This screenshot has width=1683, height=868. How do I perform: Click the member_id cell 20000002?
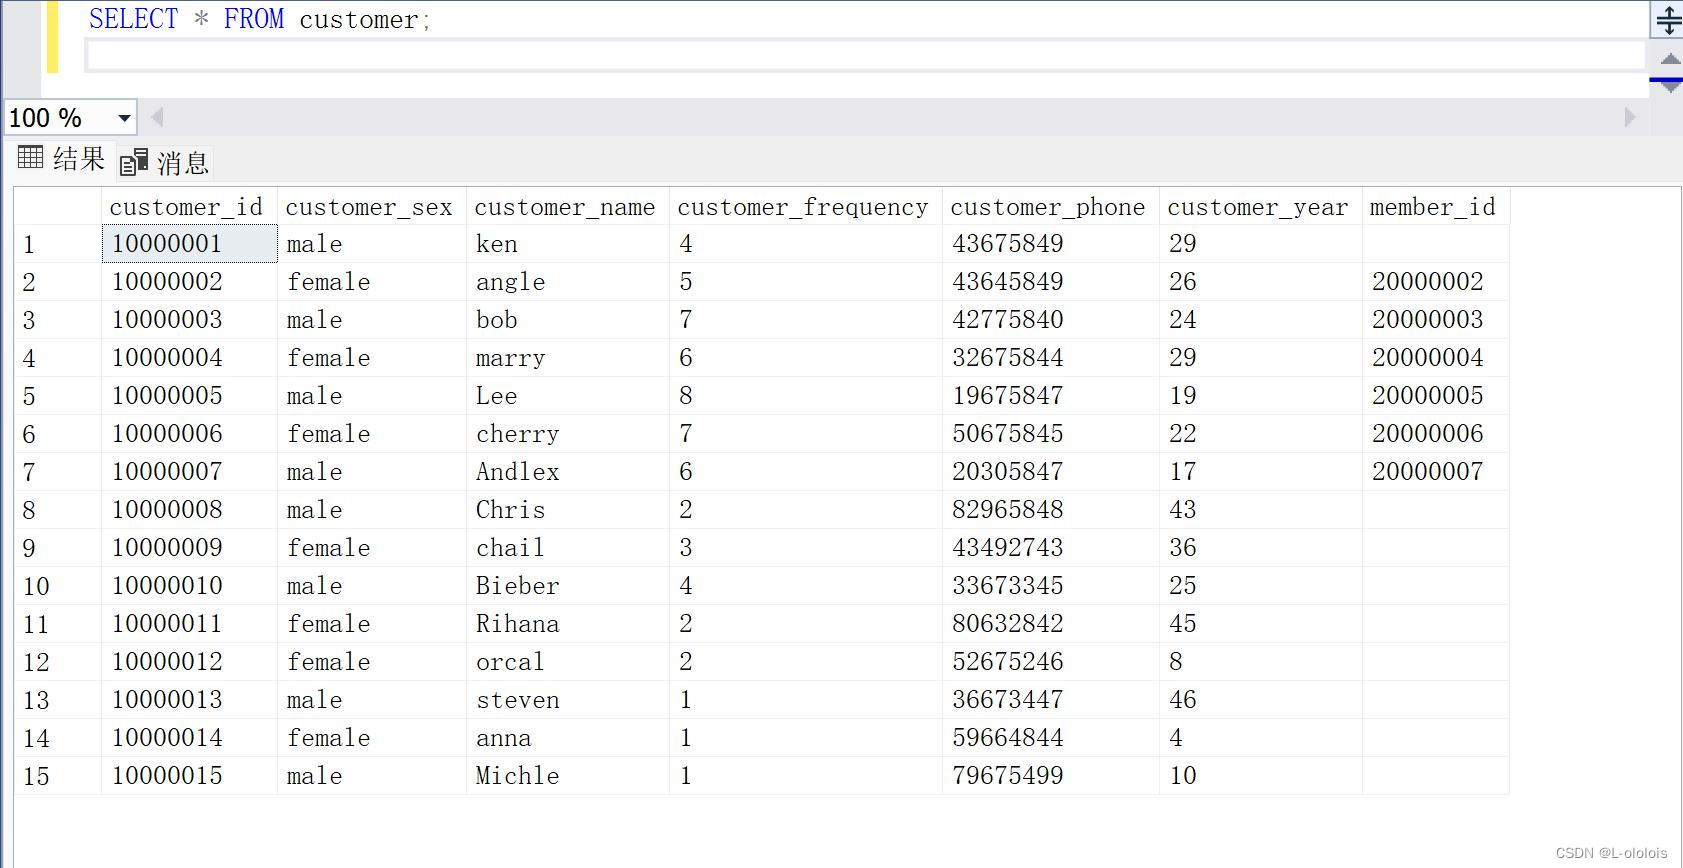point(1435,282)
